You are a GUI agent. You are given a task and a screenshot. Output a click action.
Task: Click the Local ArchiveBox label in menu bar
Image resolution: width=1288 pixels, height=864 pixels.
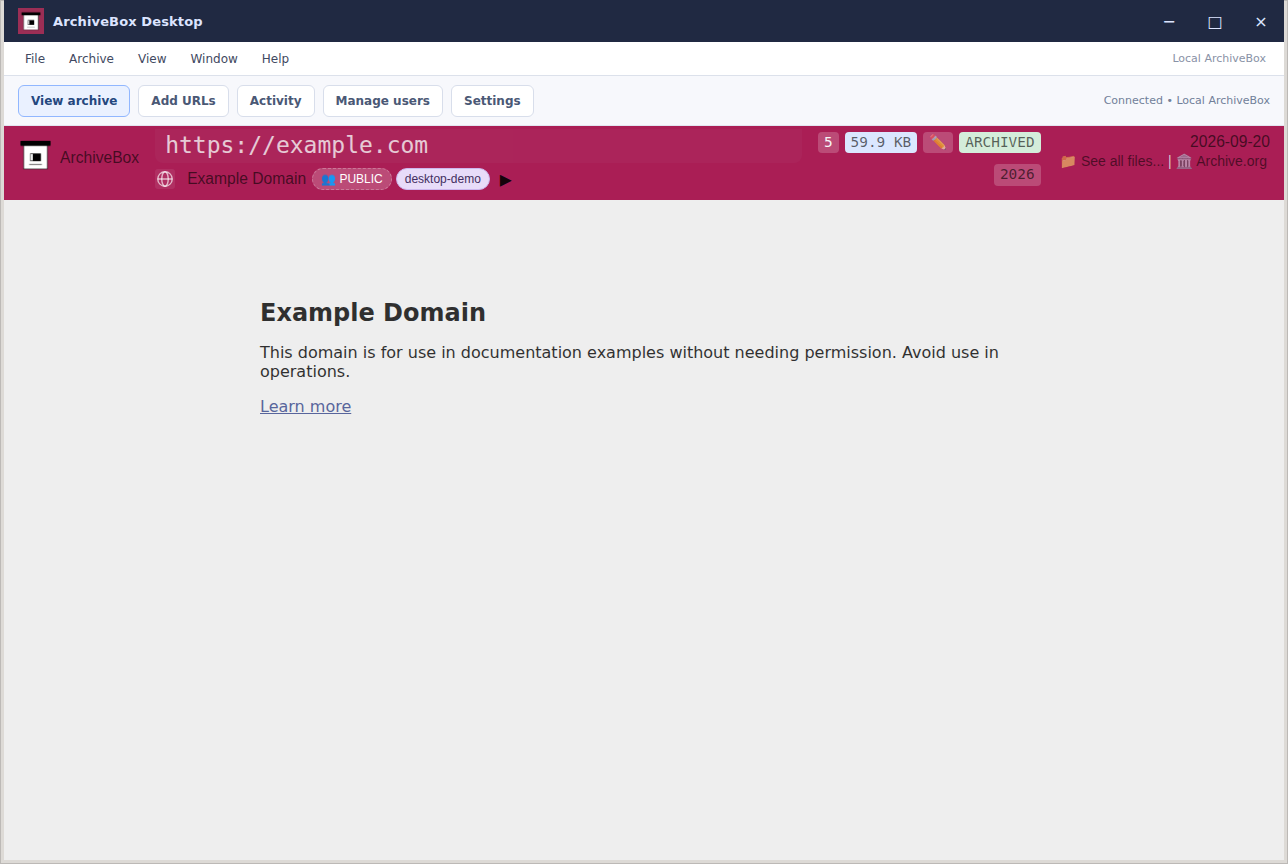(1219, 59)
